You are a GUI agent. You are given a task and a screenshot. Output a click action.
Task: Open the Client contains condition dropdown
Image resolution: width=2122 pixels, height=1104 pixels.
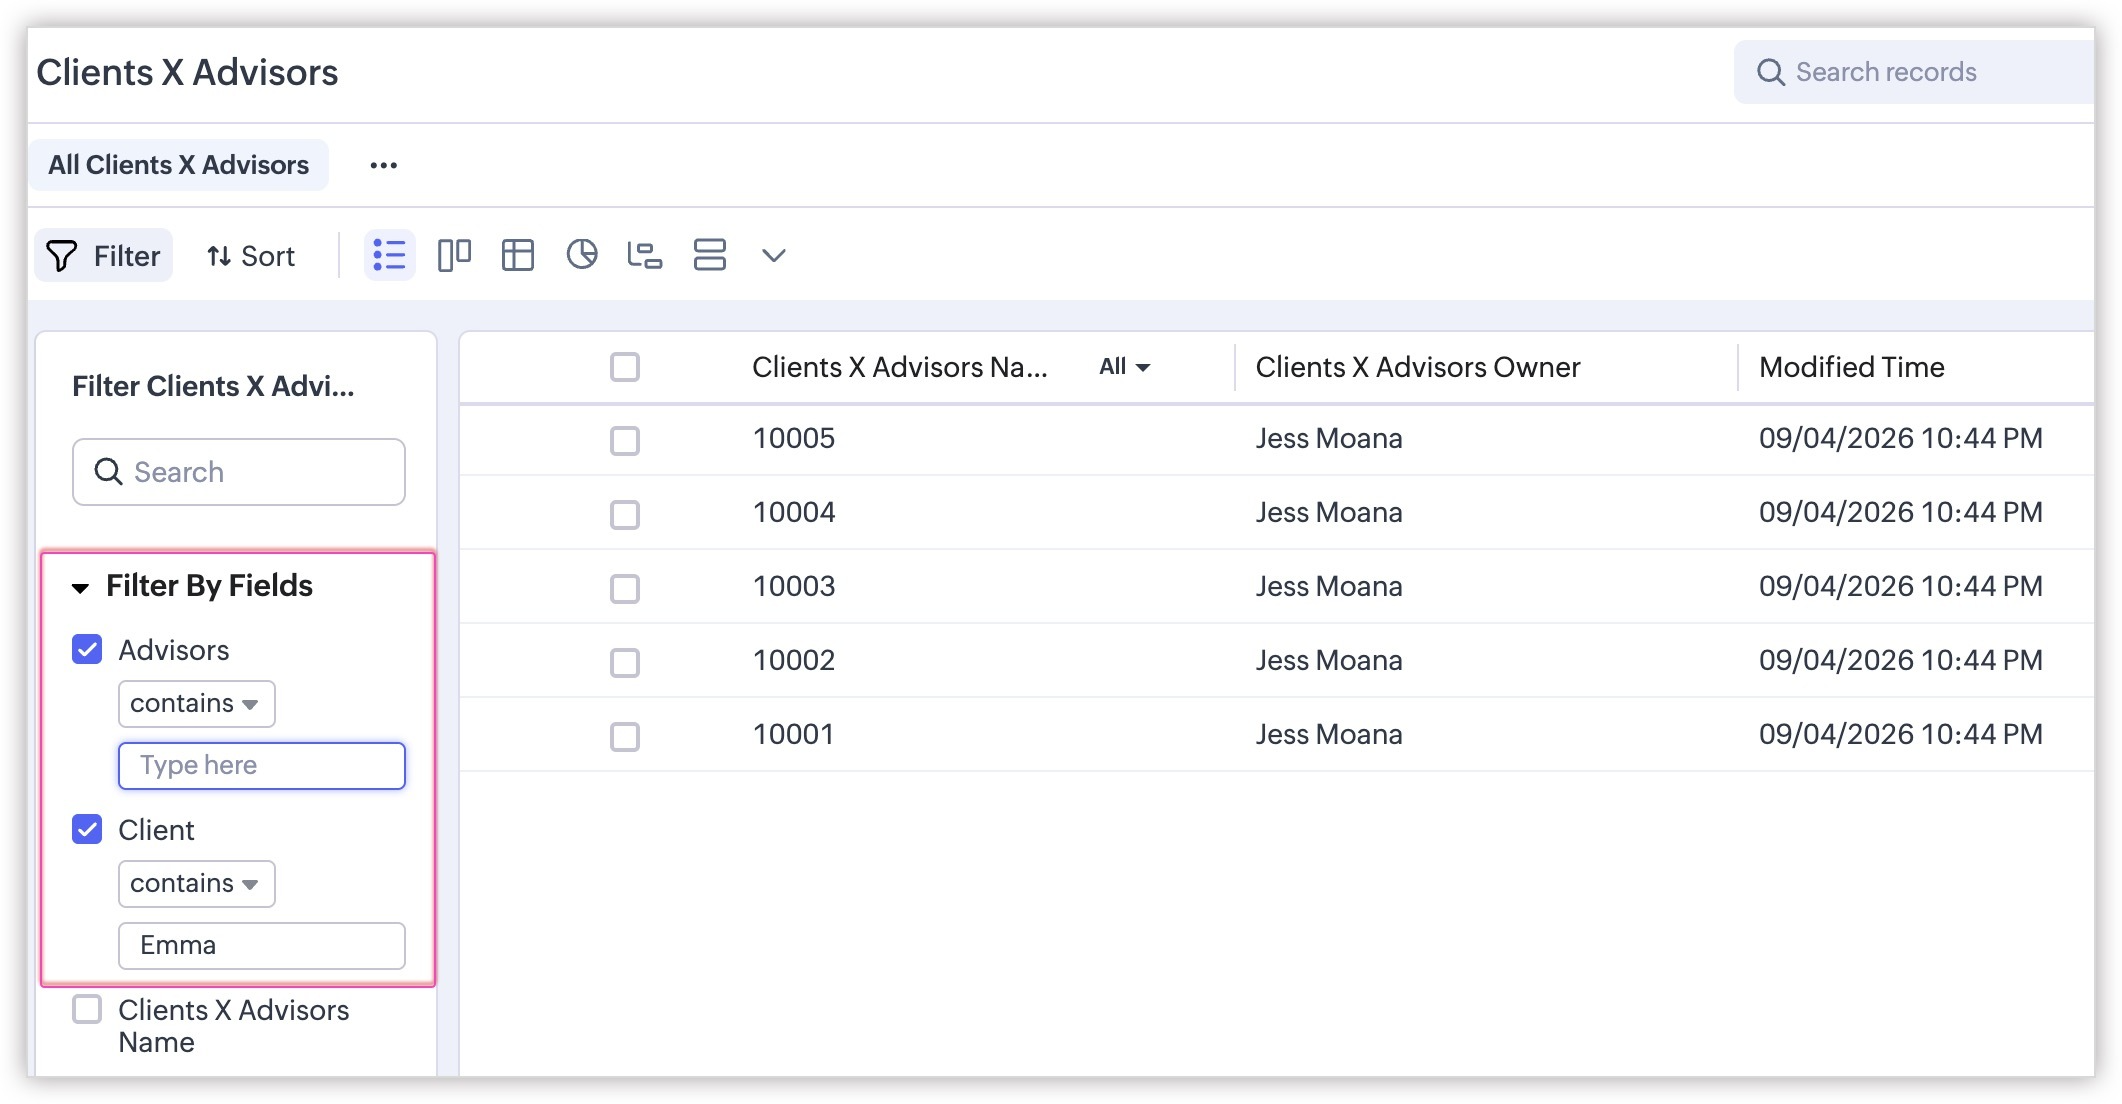click(x=196, y=884)
